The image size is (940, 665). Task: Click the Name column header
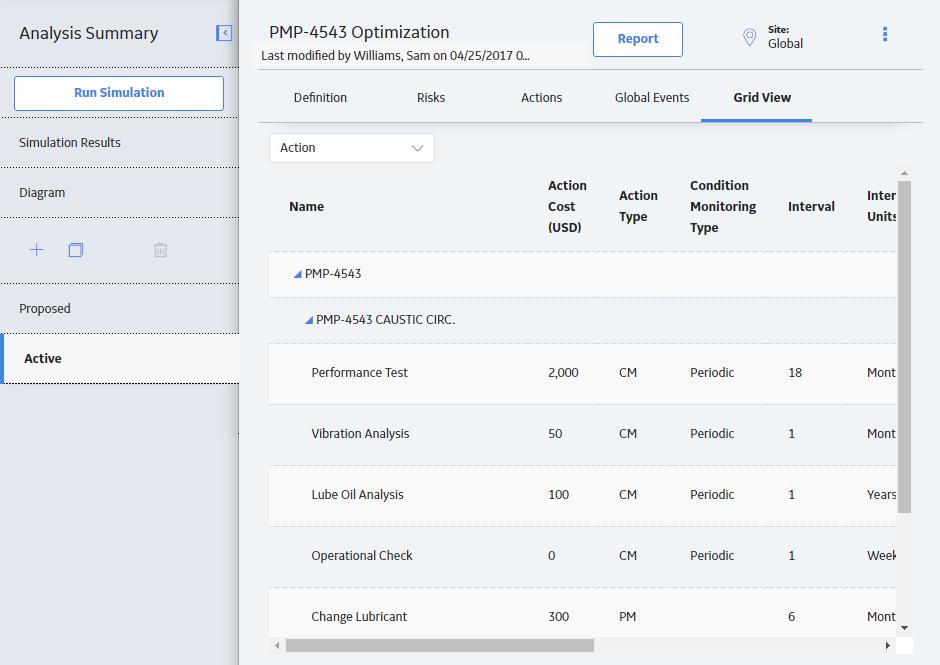(306, 207)
